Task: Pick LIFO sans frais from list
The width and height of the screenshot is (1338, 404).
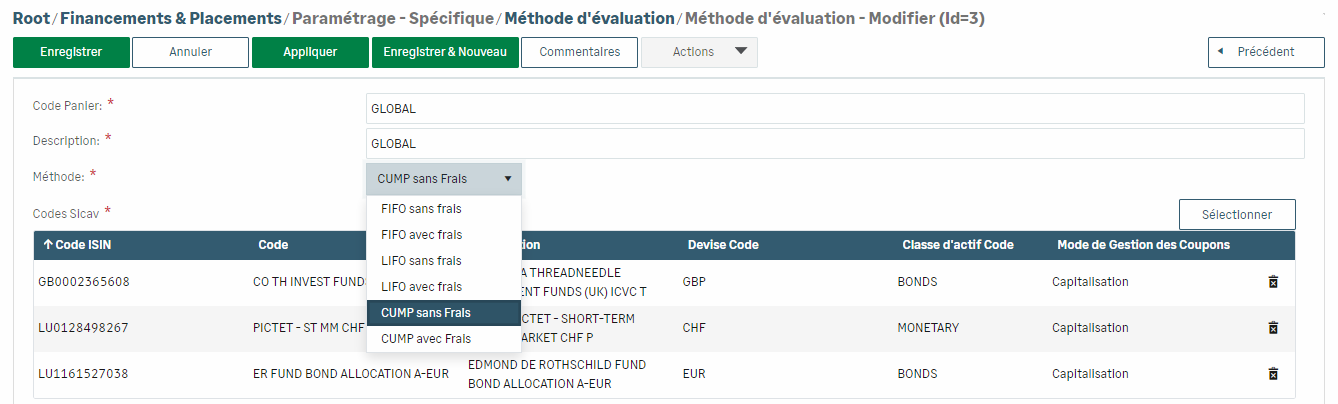Action: [x=421, y=261]
